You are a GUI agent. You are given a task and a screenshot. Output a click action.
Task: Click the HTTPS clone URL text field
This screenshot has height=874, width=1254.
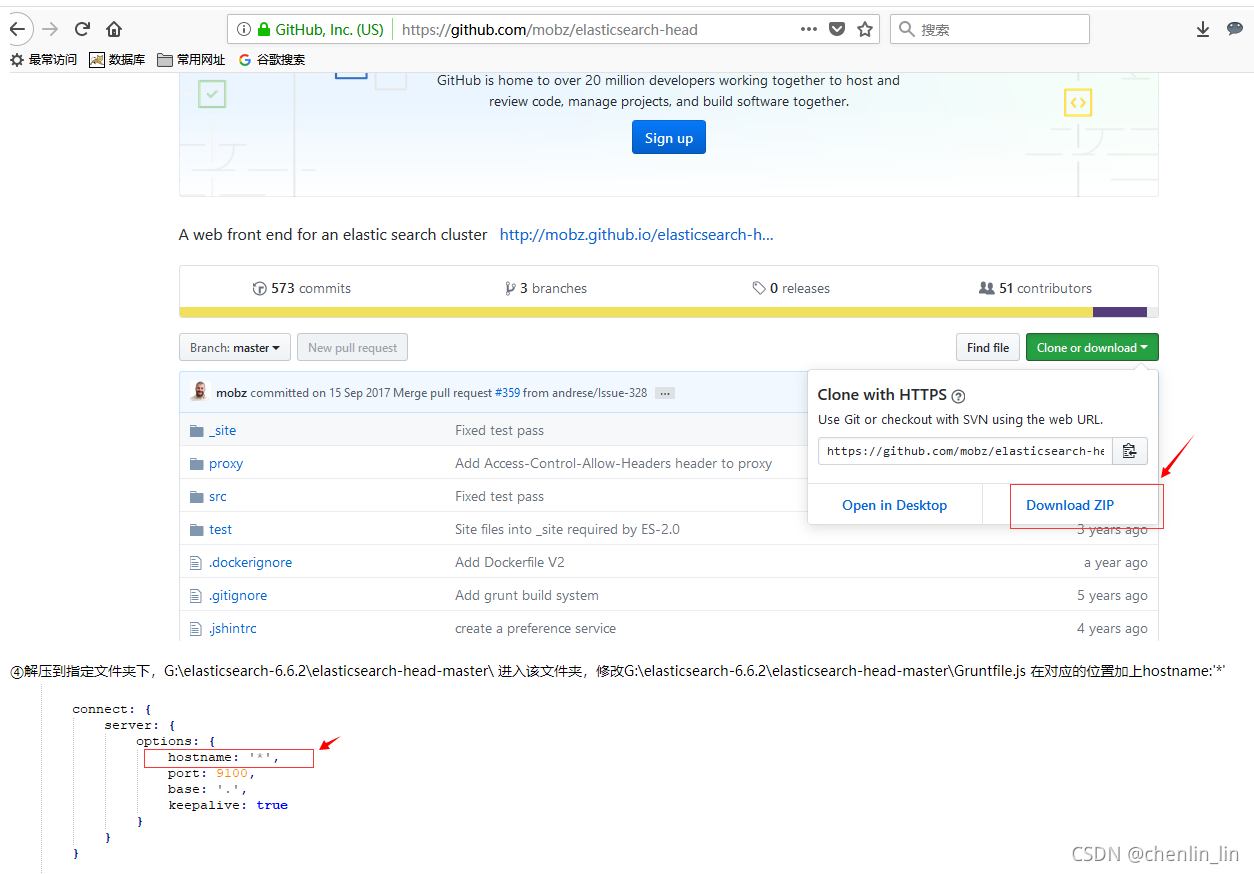click(x=965, y=451)
